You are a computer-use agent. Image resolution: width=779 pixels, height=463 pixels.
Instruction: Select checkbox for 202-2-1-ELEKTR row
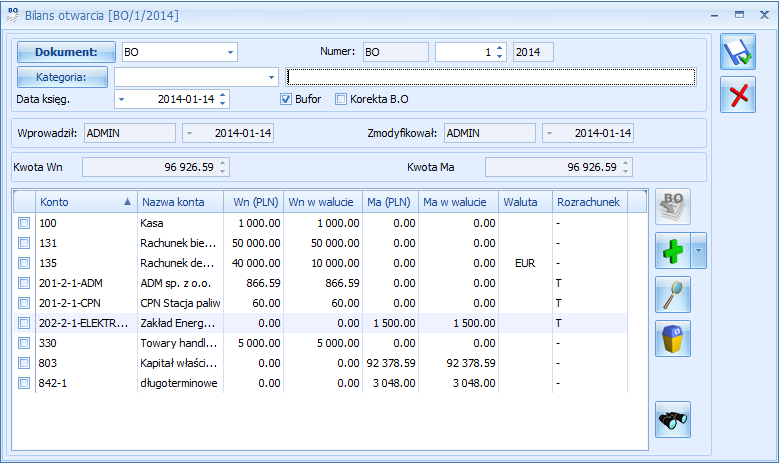[x=24, y=323]
